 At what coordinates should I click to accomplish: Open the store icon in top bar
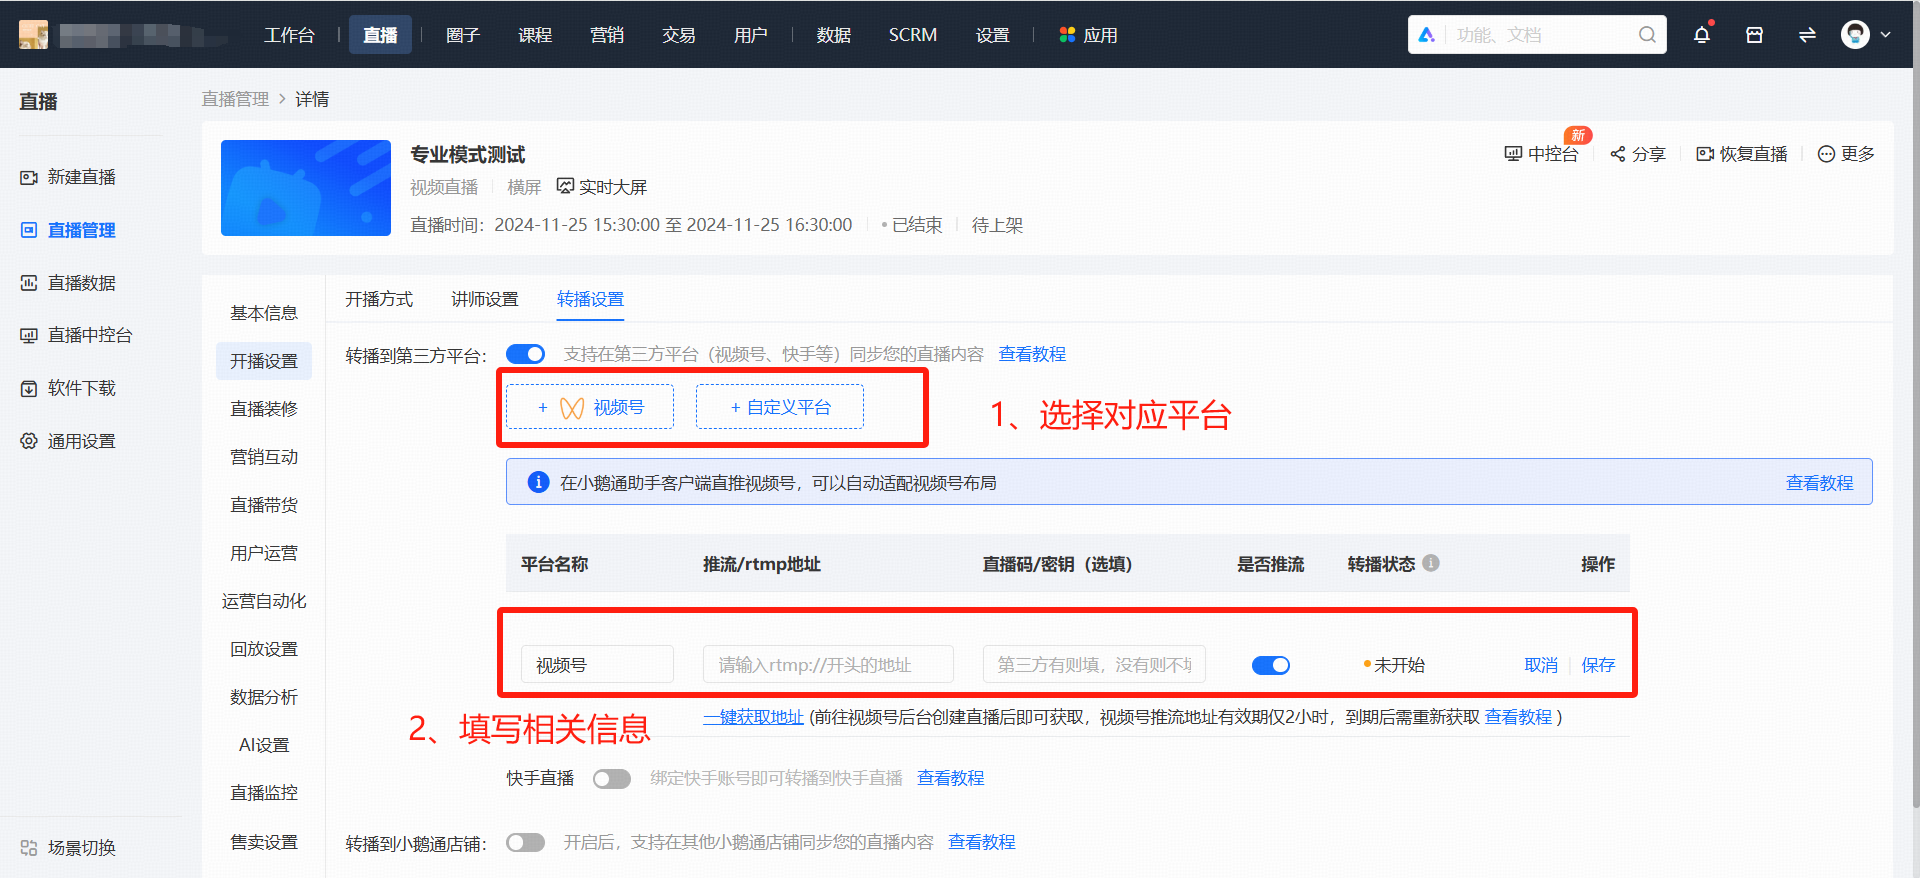coord(1754,35)
